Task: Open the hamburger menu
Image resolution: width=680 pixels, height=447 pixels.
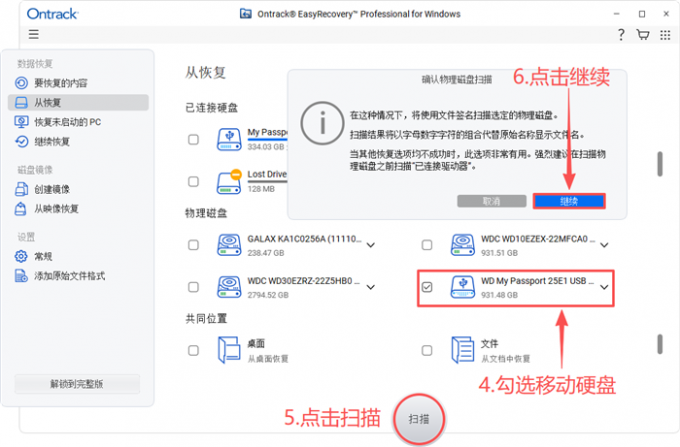Action: tap(33, 34)
